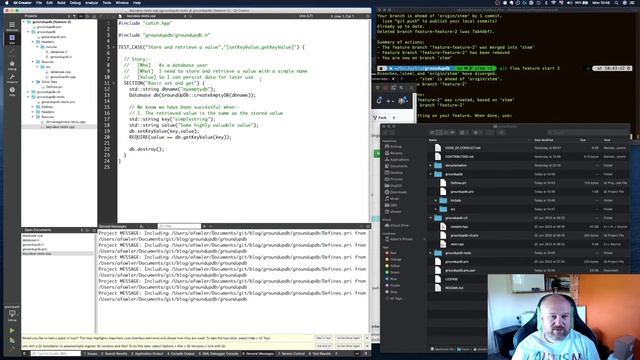This screenshot has height=360, width=640.
Task: Open Applications in the Finder sidebar
Action: [399, 160]
